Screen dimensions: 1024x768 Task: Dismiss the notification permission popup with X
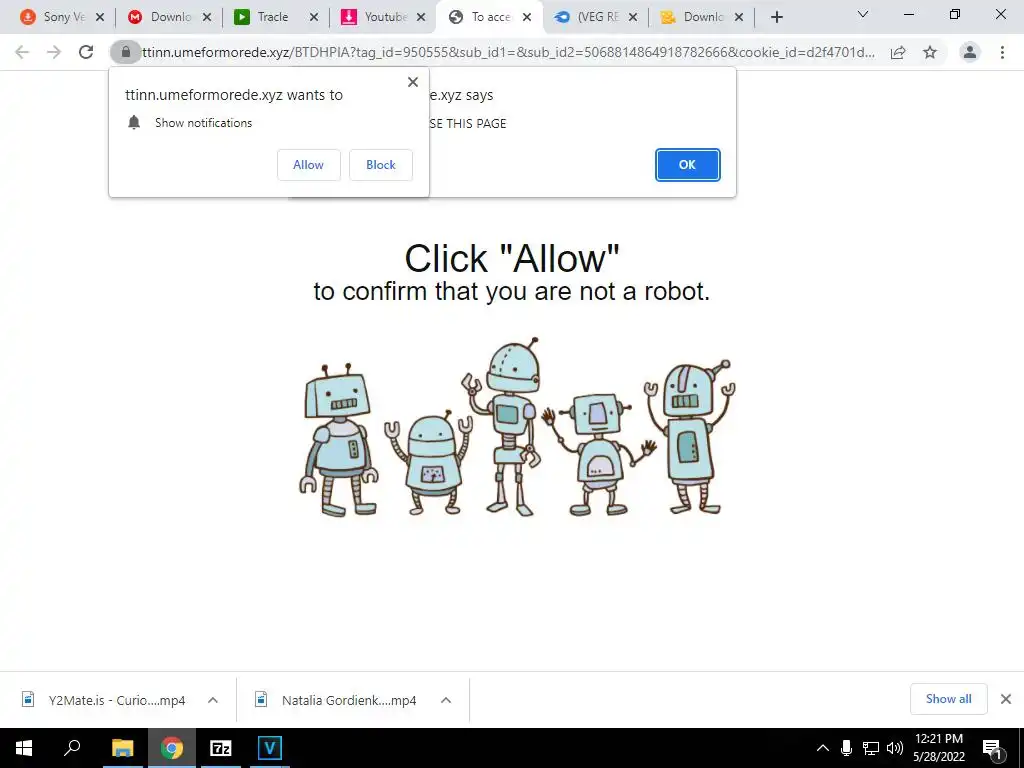(x=413, y=82)
